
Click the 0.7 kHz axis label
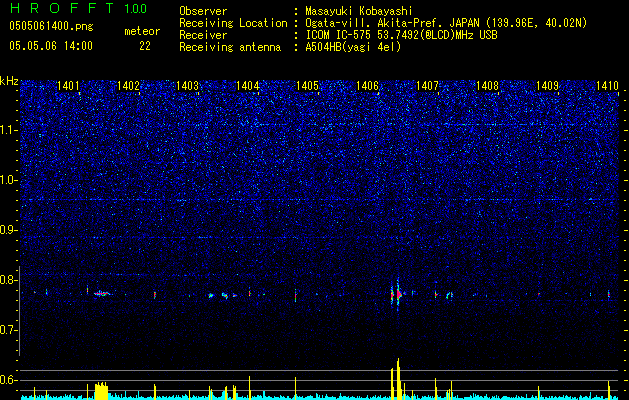(9, 330)
